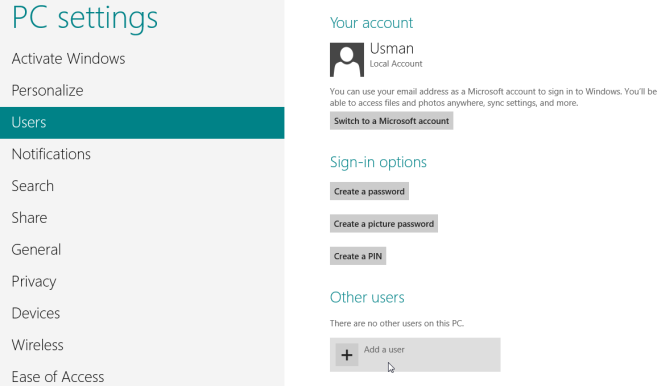Click Create a picture password button
The height and width of the screenshot is (386, 660).
tap(384, 224)
